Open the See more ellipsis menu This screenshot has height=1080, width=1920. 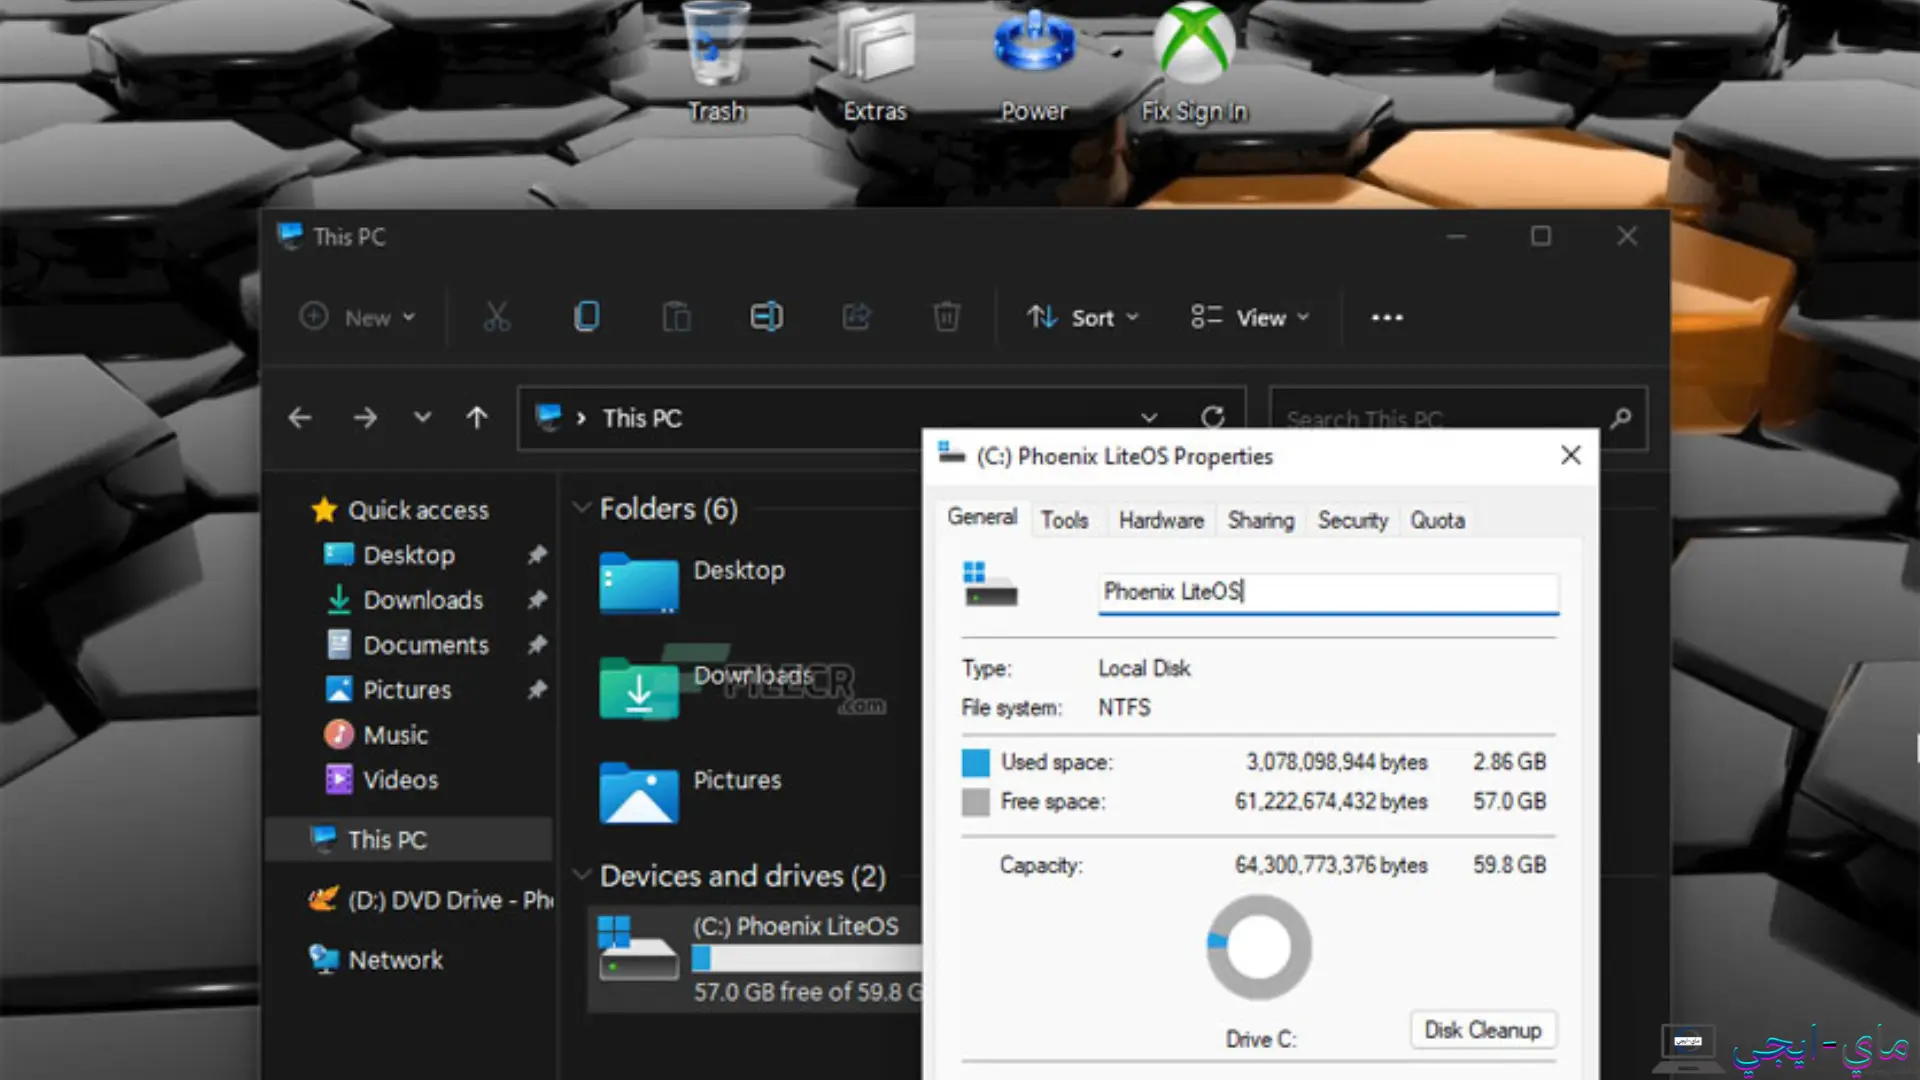pyautogui.click(x=1387, y=318)
